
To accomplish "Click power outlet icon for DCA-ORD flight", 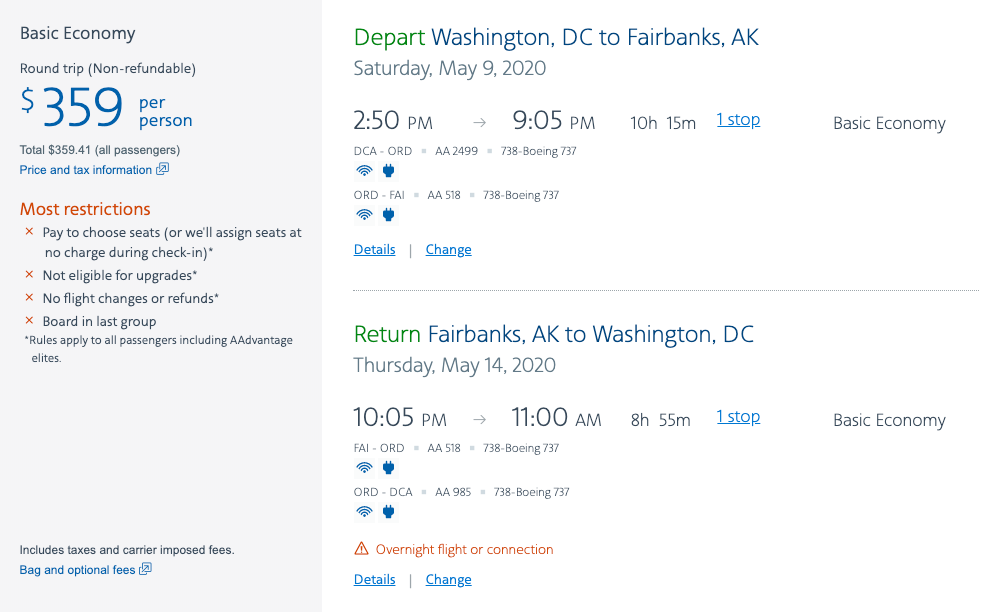I will (389, 170).
